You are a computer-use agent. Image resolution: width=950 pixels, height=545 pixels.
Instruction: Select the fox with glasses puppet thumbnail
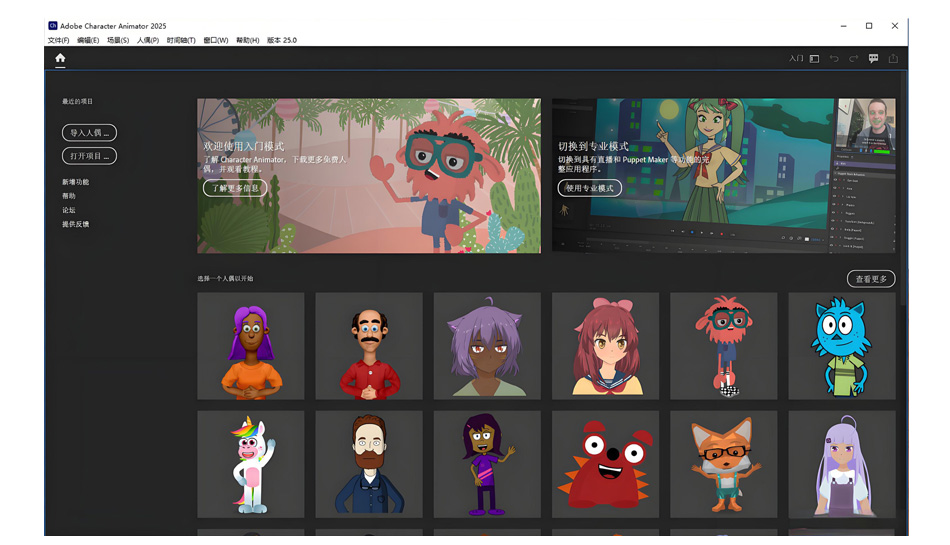point(723,464)
